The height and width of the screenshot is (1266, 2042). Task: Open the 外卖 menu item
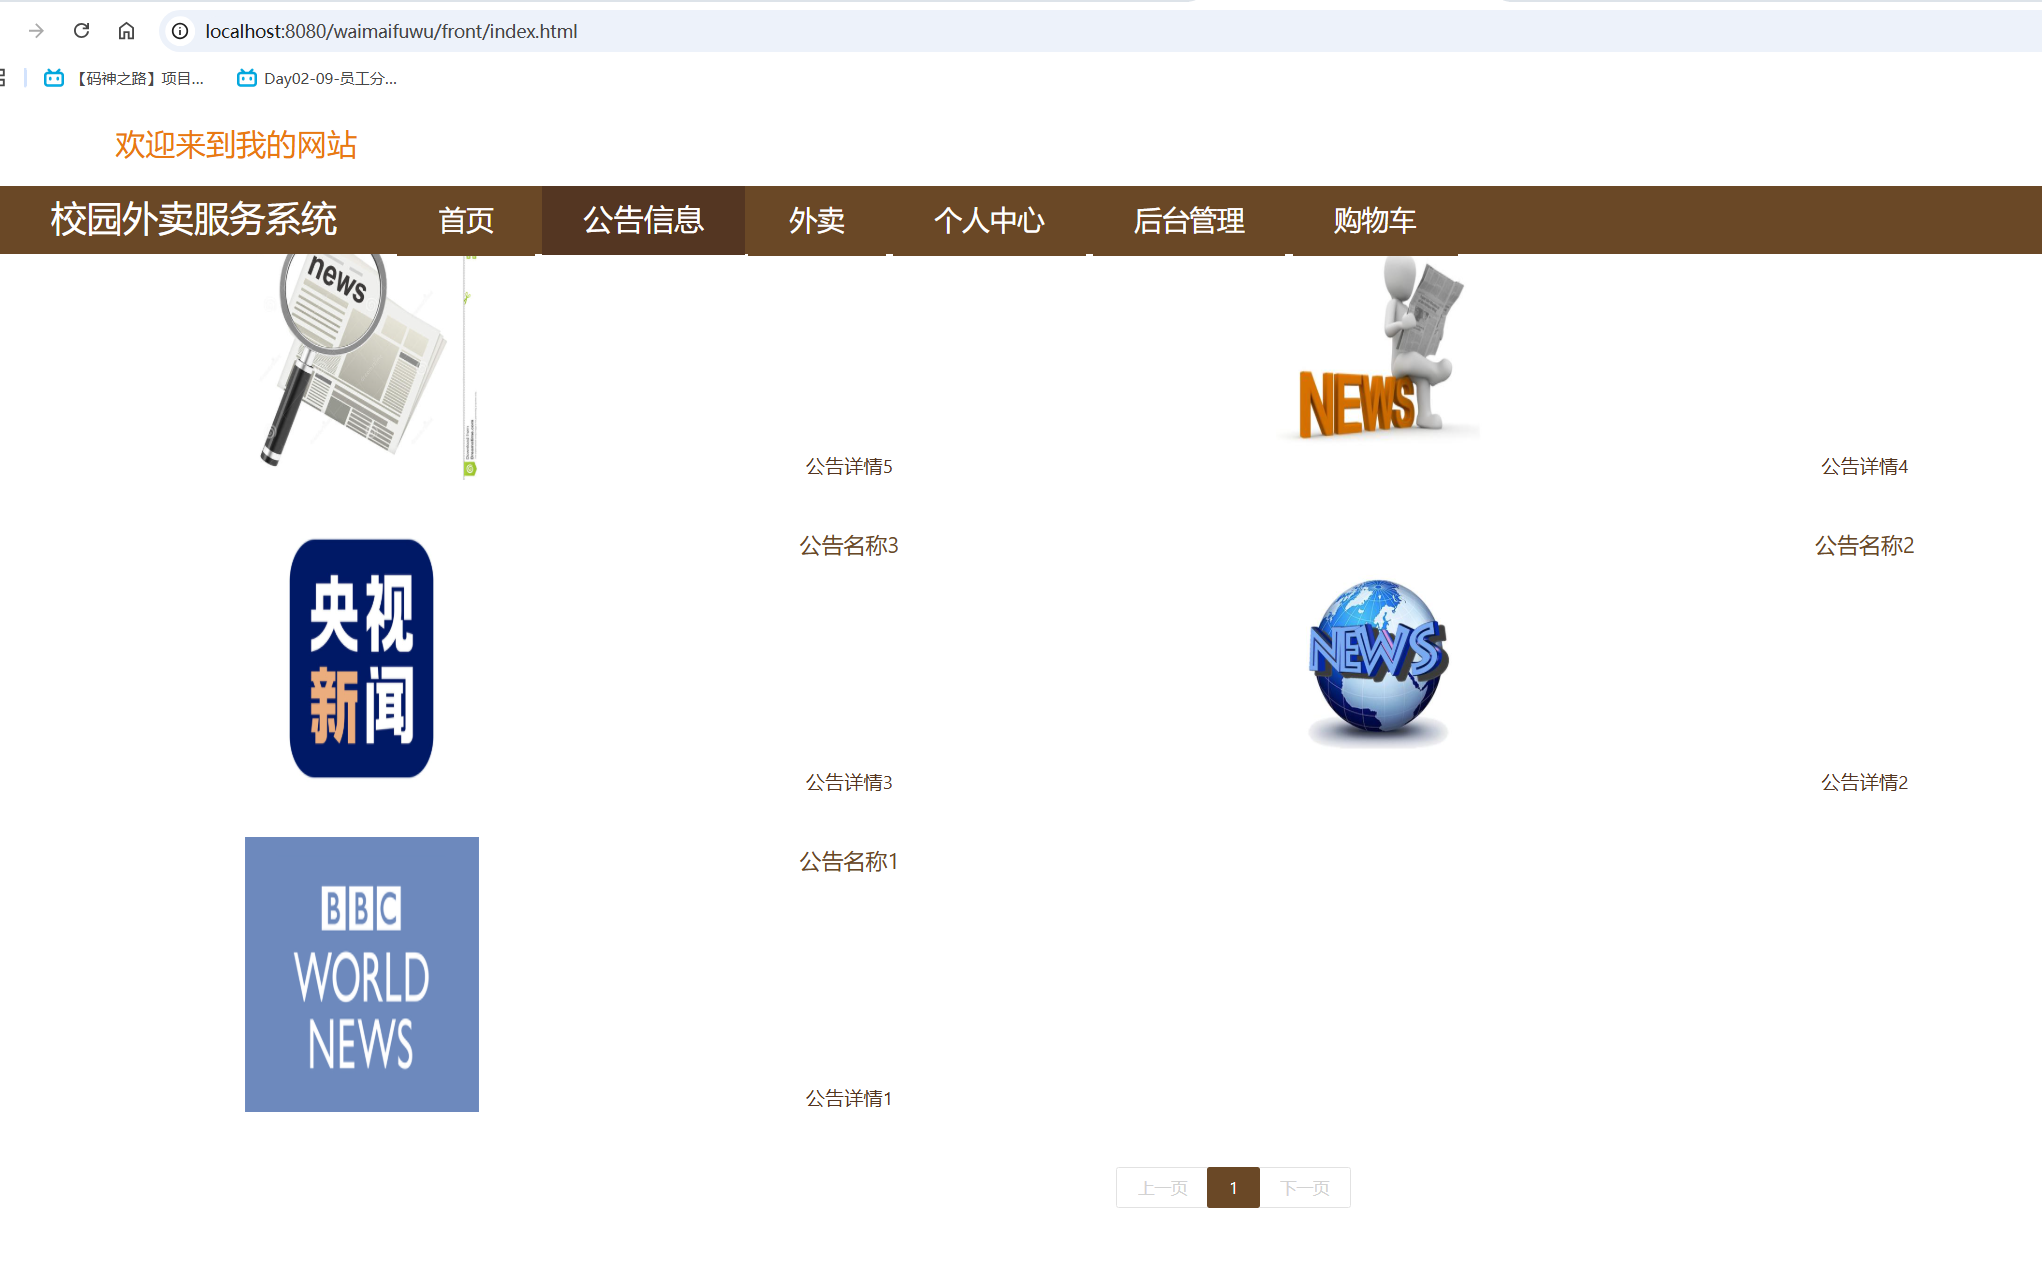tap(817, 220)
